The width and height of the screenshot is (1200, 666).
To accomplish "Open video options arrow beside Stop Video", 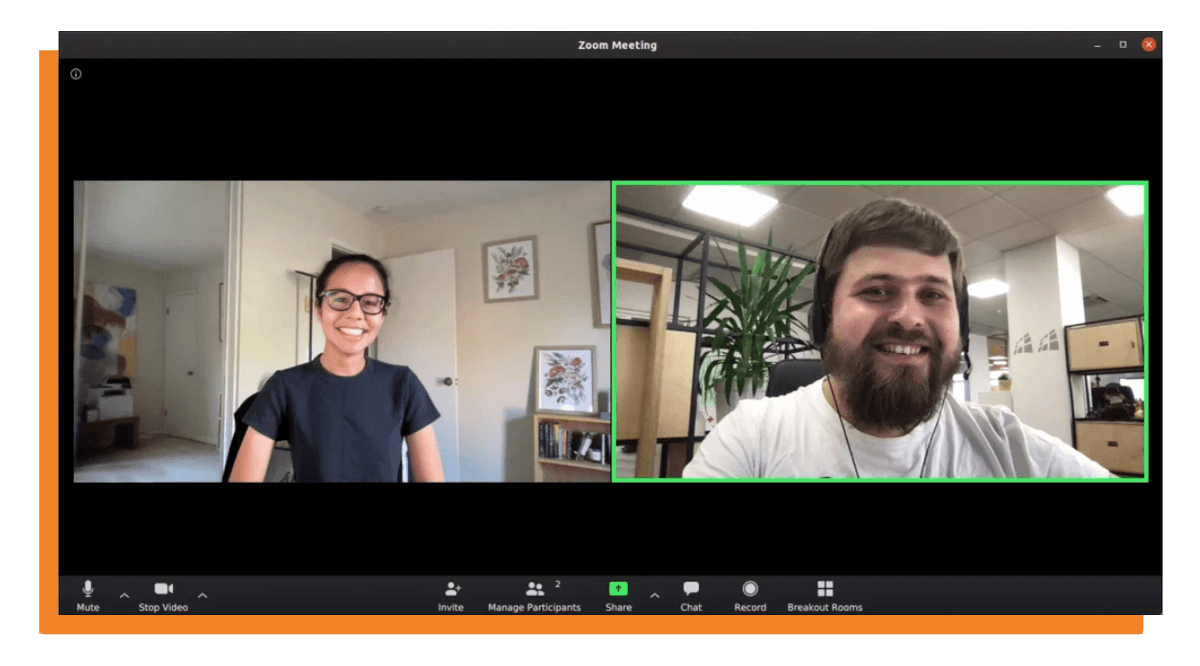I will (x=202, y=596).
